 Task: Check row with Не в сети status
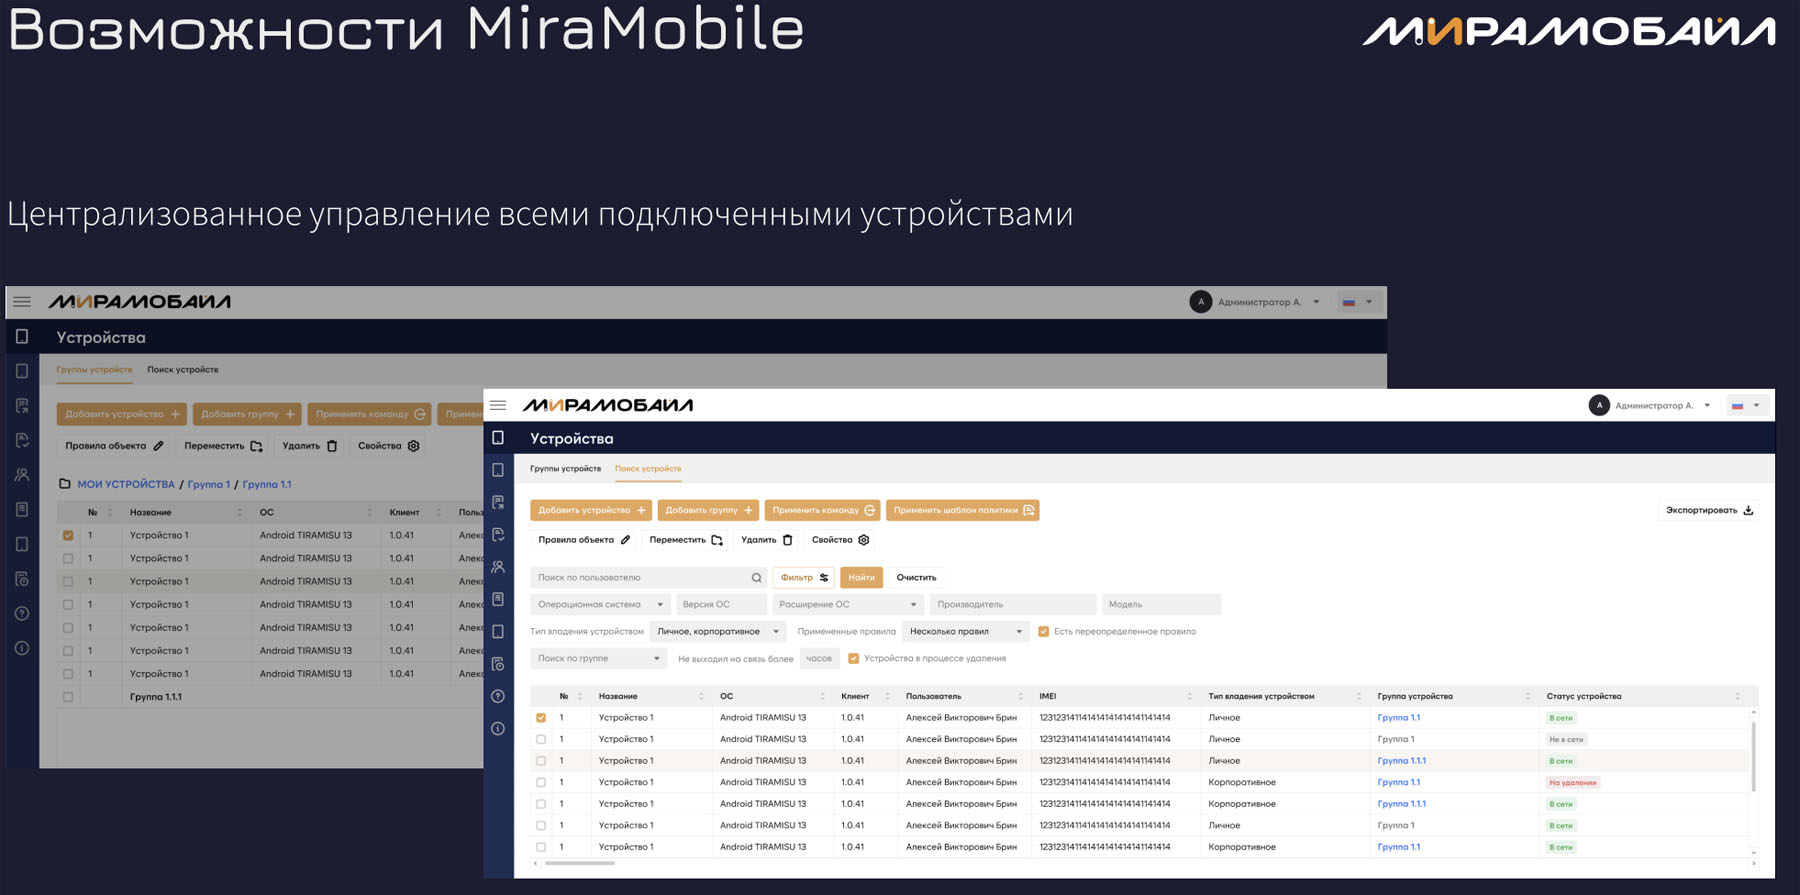(x=541, y=740)
